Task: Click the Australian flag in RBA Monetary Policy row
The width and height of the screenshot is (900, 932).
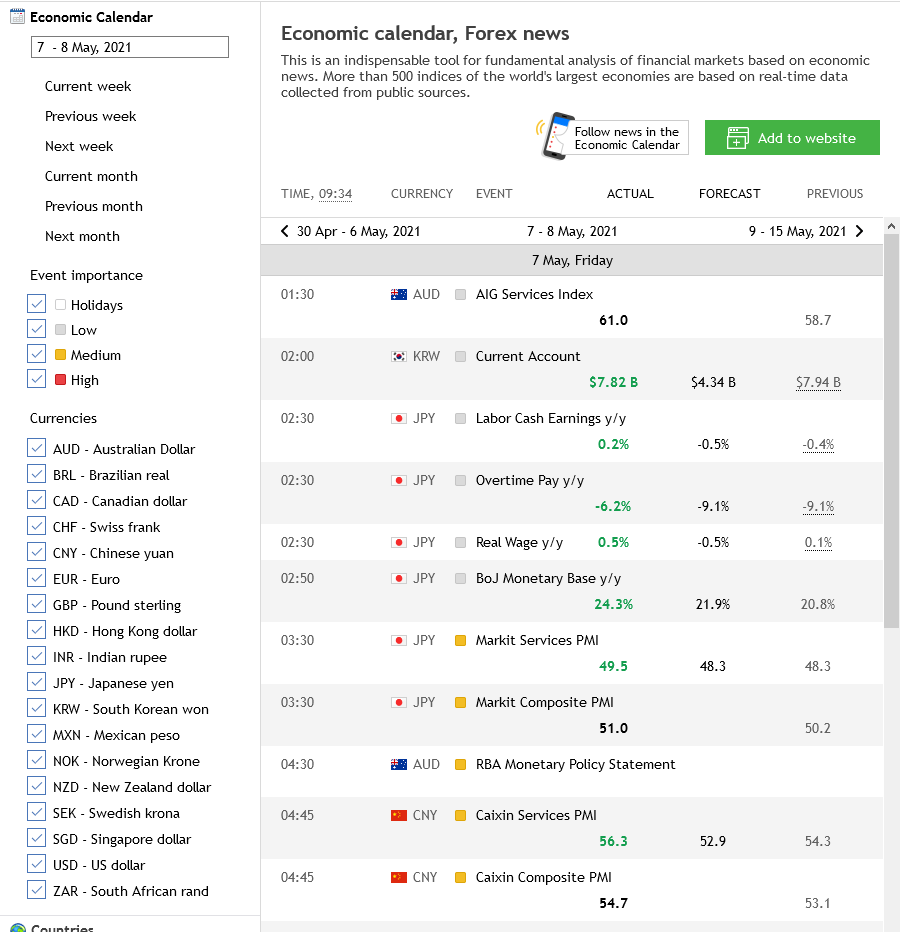Action: tap(399, 764)
